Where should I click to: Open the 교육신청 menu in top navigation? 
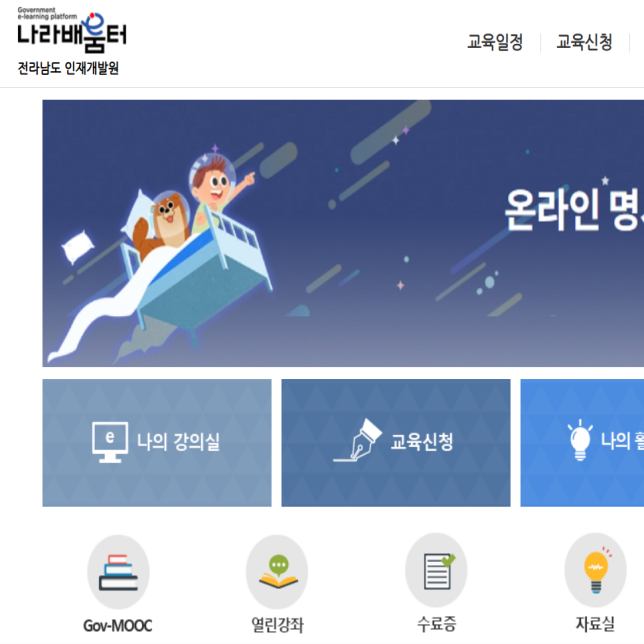(584, 42)
